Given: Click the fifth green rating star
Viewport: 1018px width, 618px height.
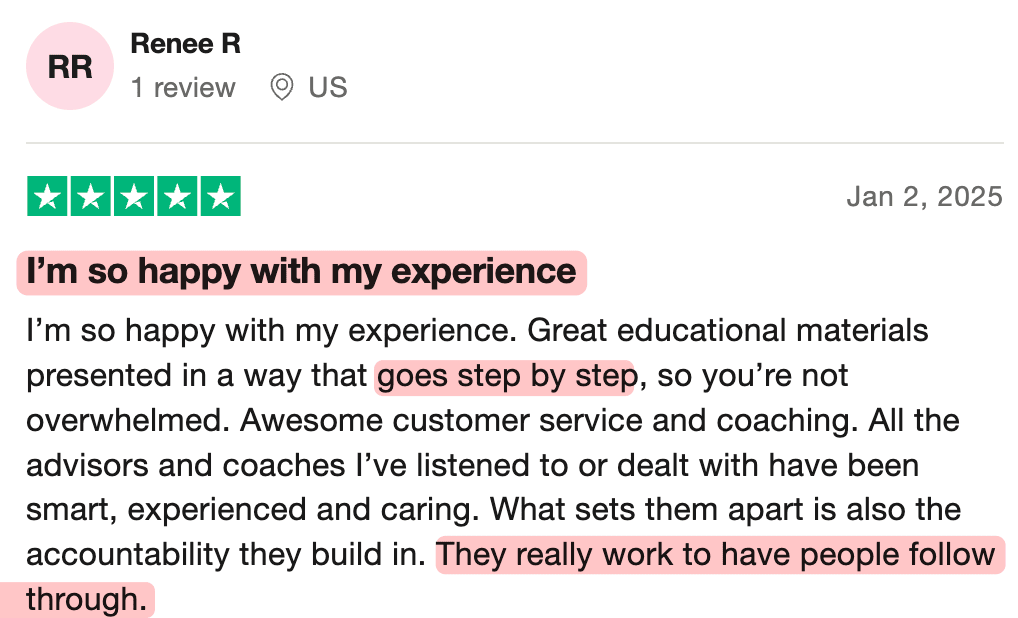Looking at the screenshot, I should (x=220, y=197).
